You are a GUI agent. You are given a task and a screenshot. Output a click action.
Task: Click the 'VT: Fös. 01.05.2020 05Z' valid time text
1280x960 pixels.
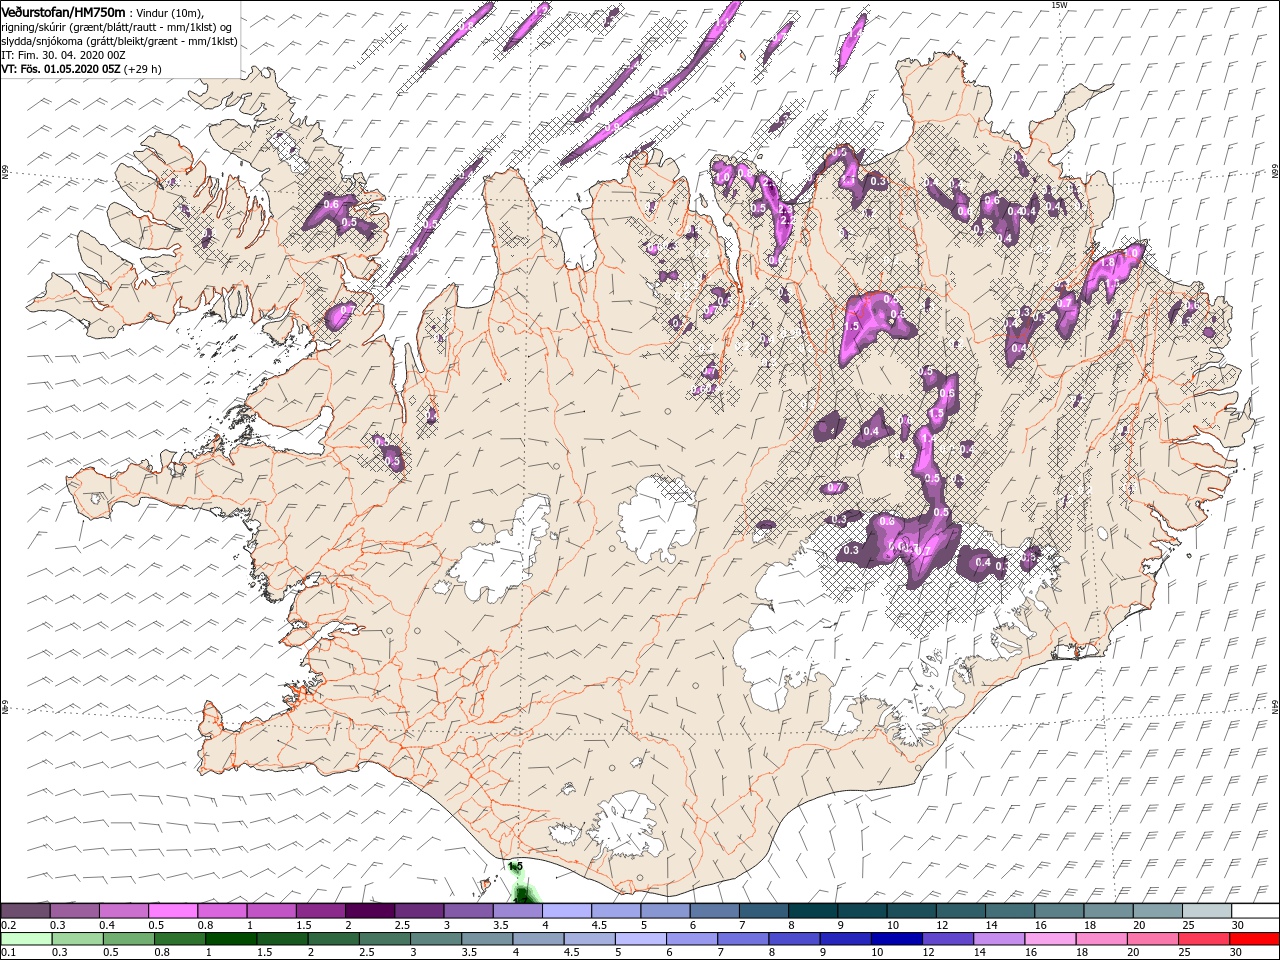click(61, 69)
